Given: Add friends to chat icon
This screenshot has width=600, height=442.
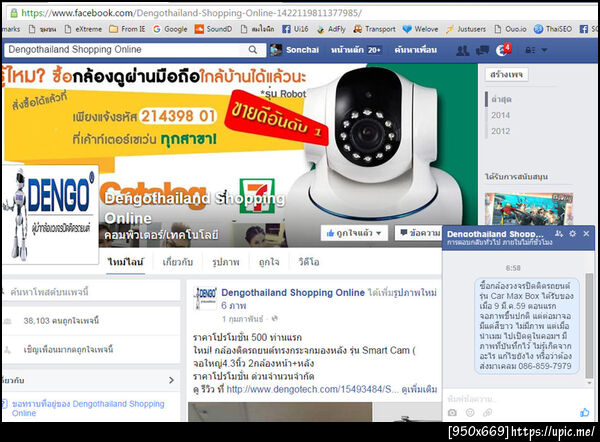Looking at the screenshot, I should click(x=559, y=233).
